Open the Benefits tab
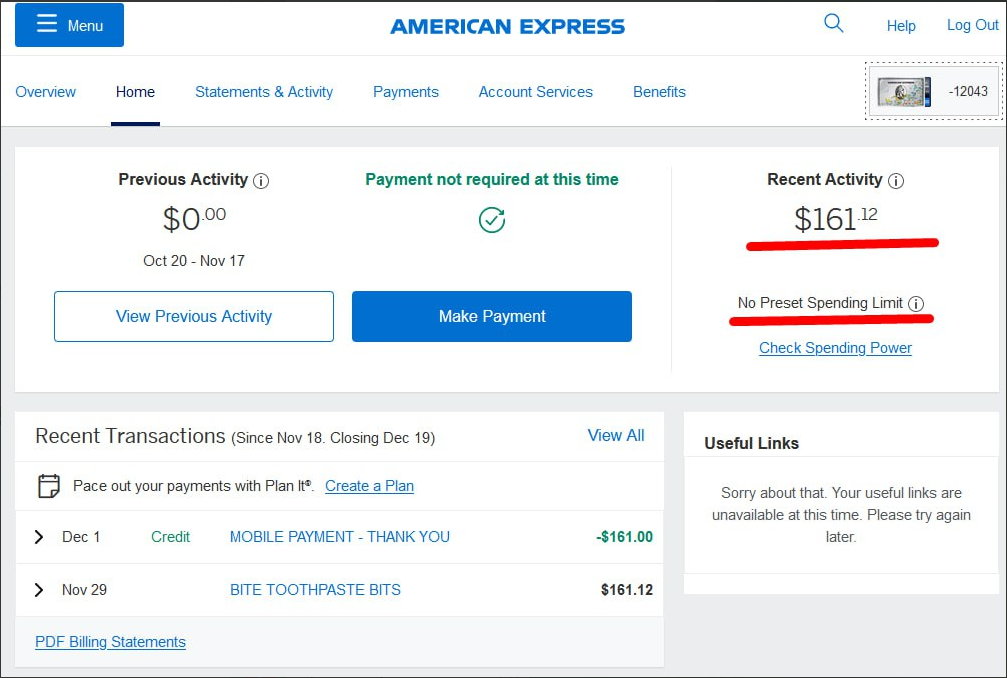This screenshot has width=1007, height=678. 660,92
